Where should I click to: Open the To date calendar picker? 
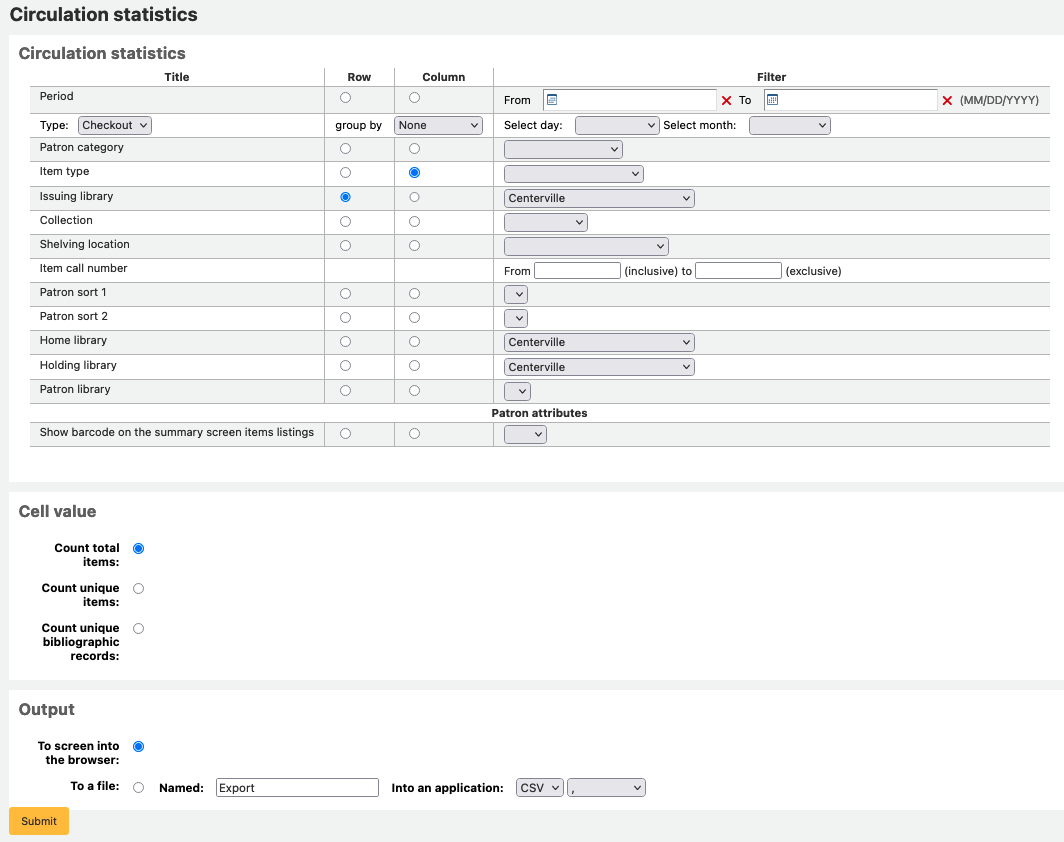pos(771,100)
